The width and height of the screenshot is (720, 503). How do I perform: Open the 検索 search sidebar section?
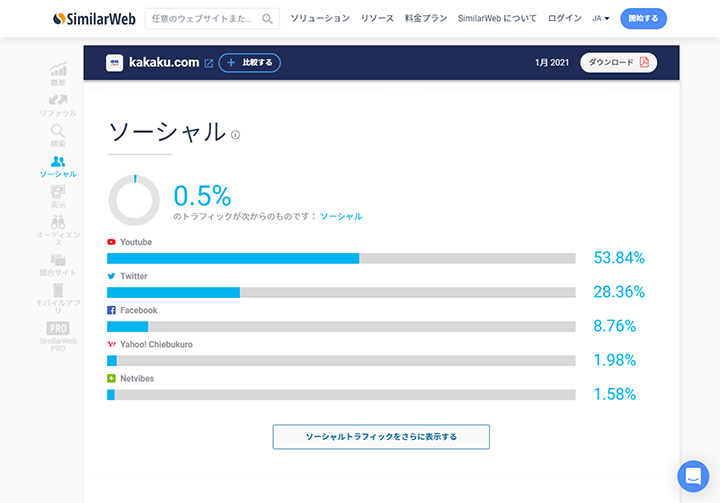[x=58, y=134]
